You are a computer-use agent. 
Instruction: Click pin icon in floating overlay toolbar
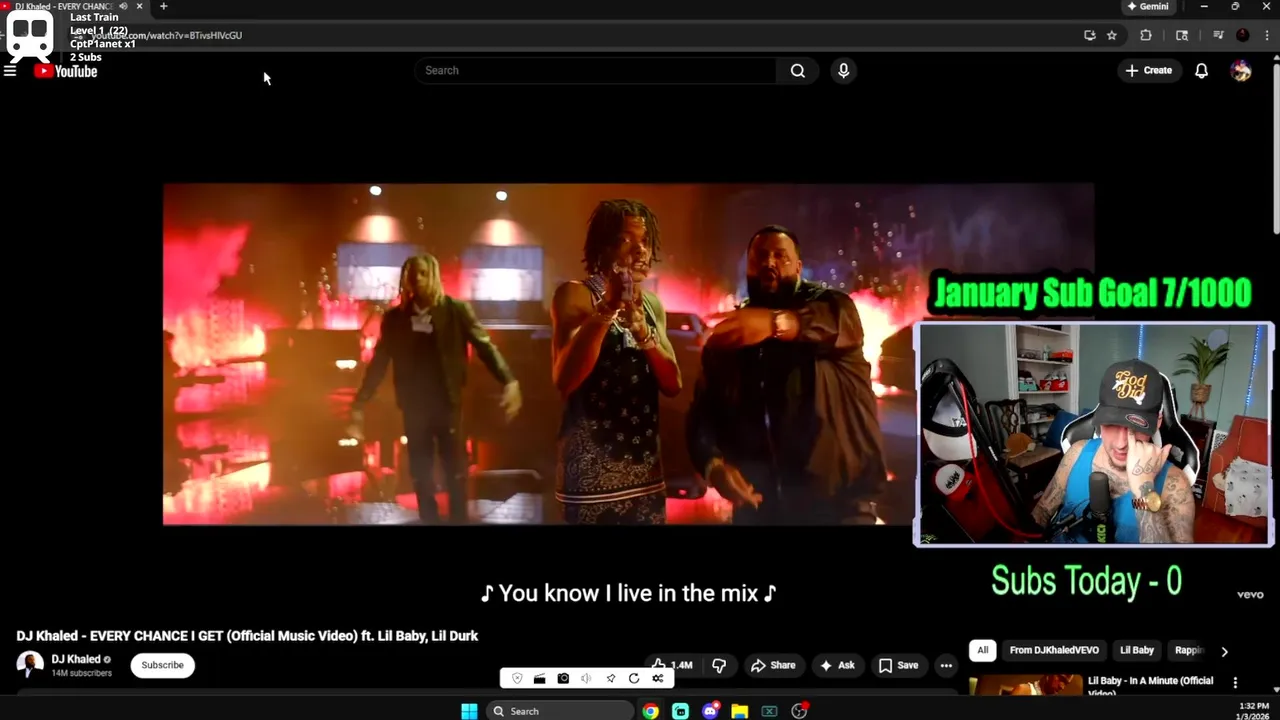(x=610, y=678)
